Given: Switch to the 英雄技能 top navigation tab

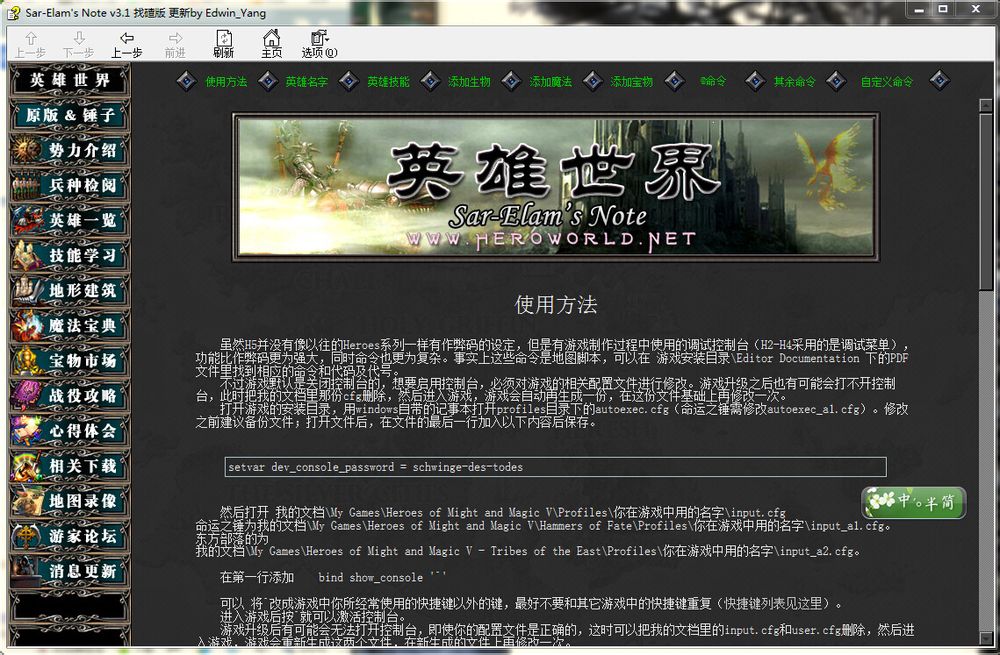Looking at the screenshot, I should click(388, 82).
